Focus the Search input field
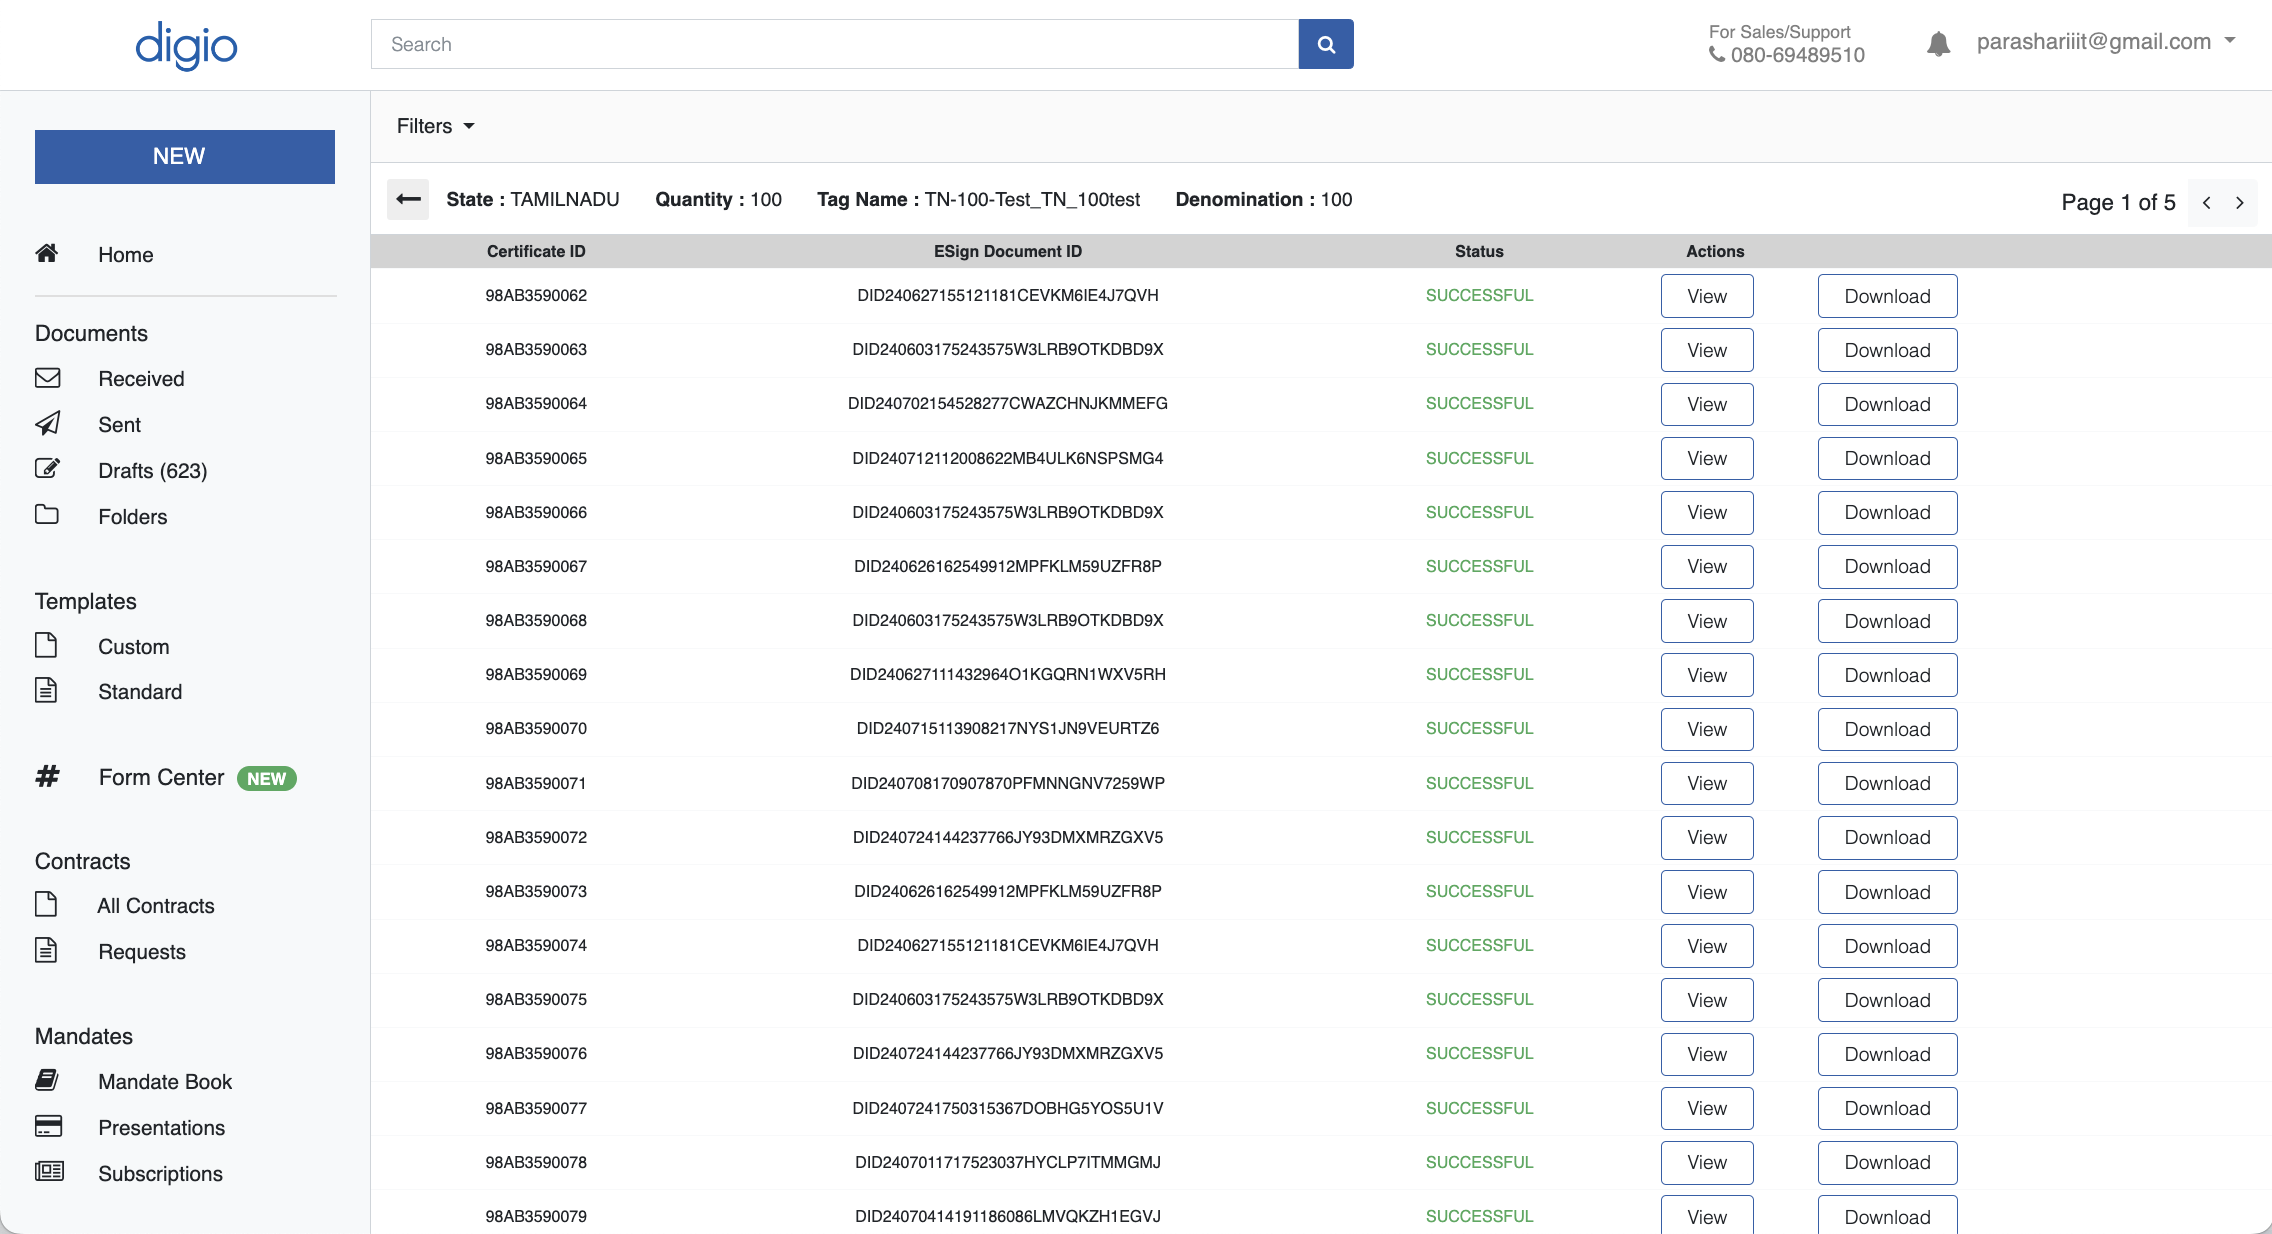 pos(835,44)
